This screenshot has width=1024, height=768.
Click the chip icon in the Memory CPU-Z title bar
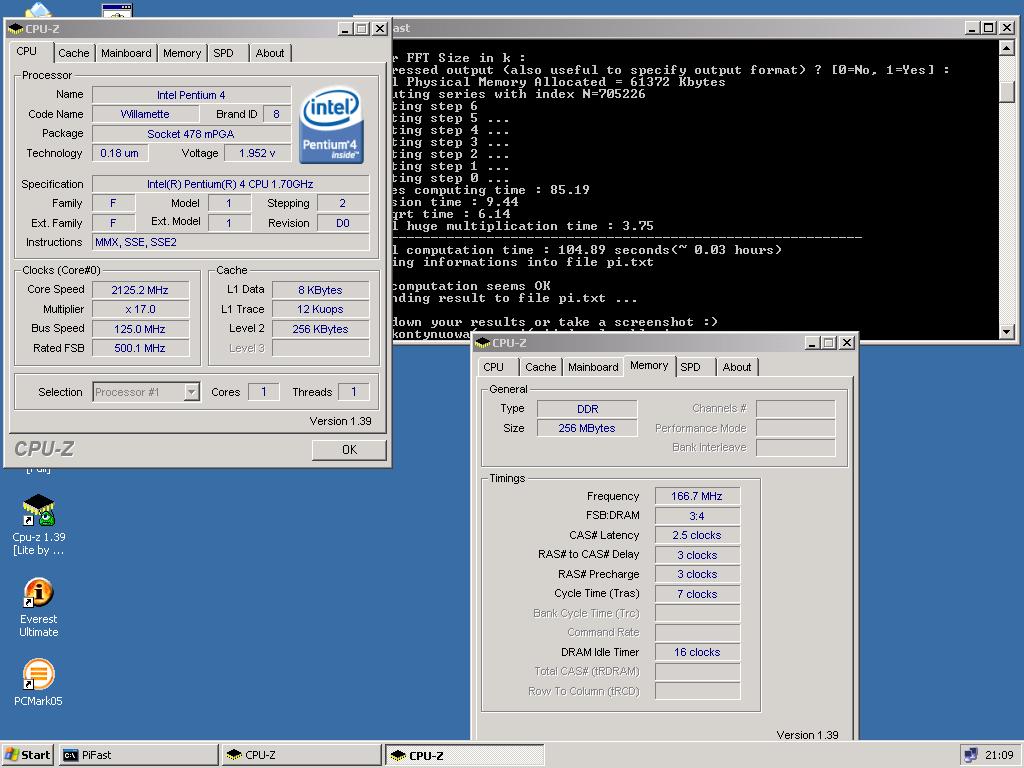(483, 343)
